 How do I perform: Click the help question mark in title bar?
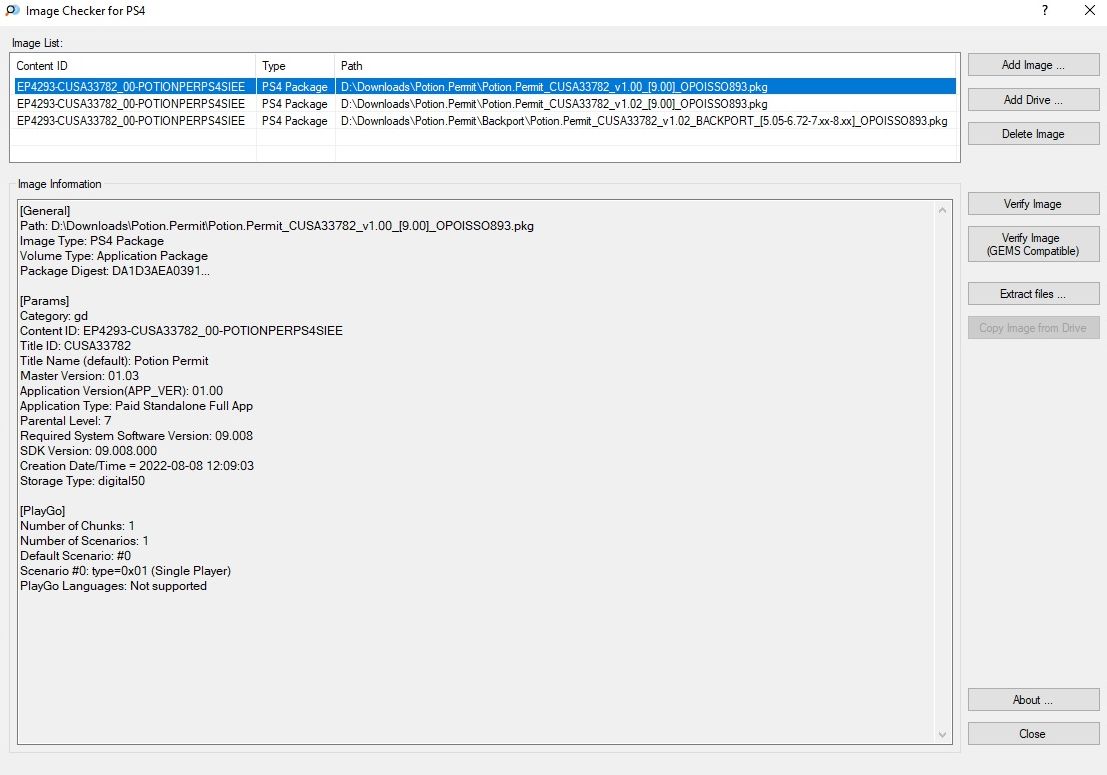(1045, 11)
